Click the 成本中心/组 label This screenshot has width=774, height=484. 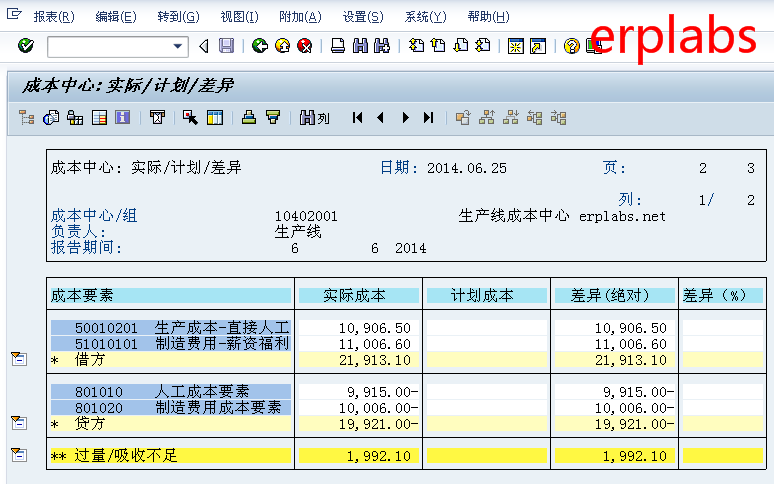point(94,216)
